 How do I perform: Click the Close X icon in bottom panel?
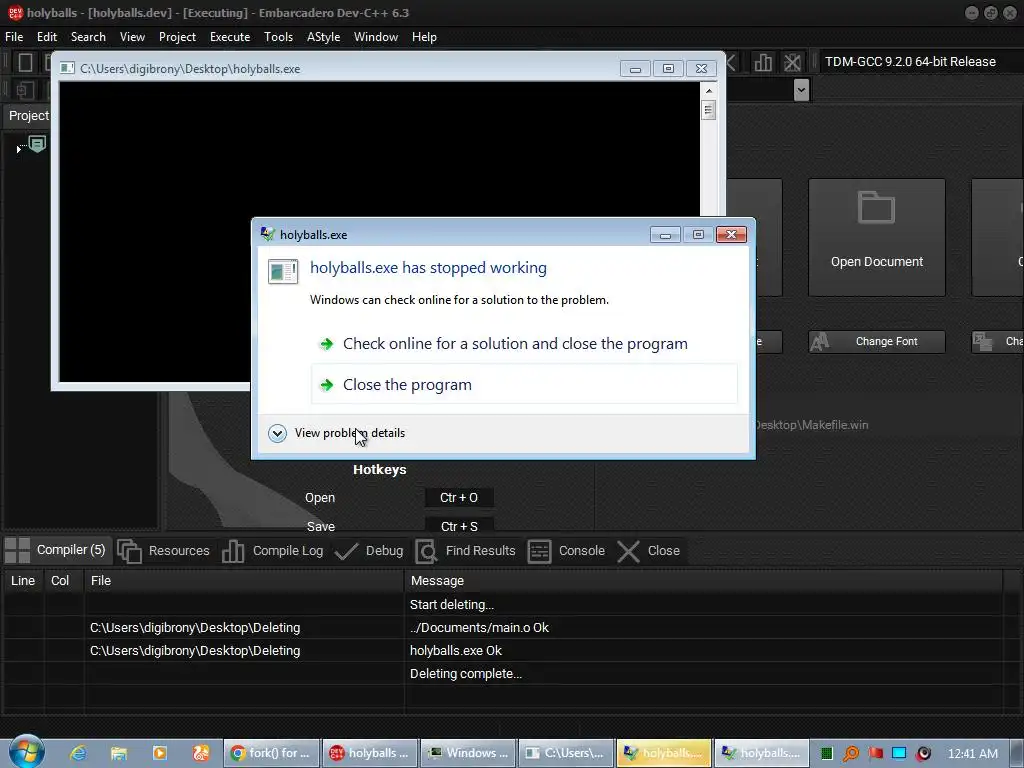pos(628,551)
